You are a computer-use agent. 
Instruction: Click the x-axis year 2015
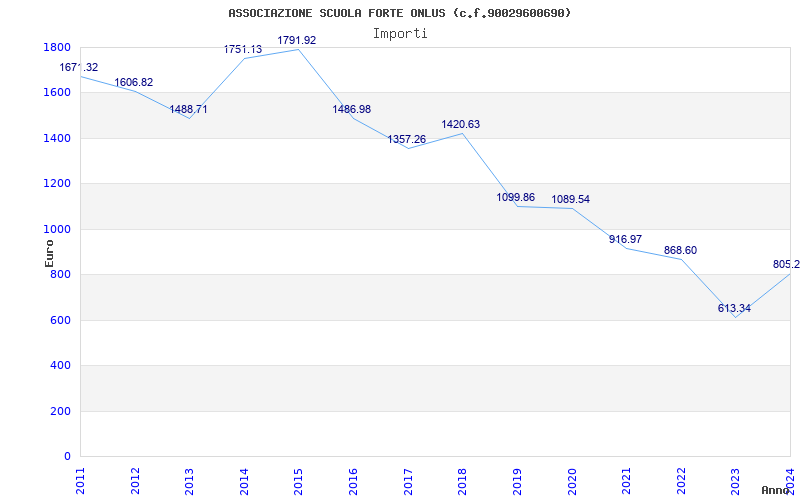pyautogui.click(x=298, y=481)
